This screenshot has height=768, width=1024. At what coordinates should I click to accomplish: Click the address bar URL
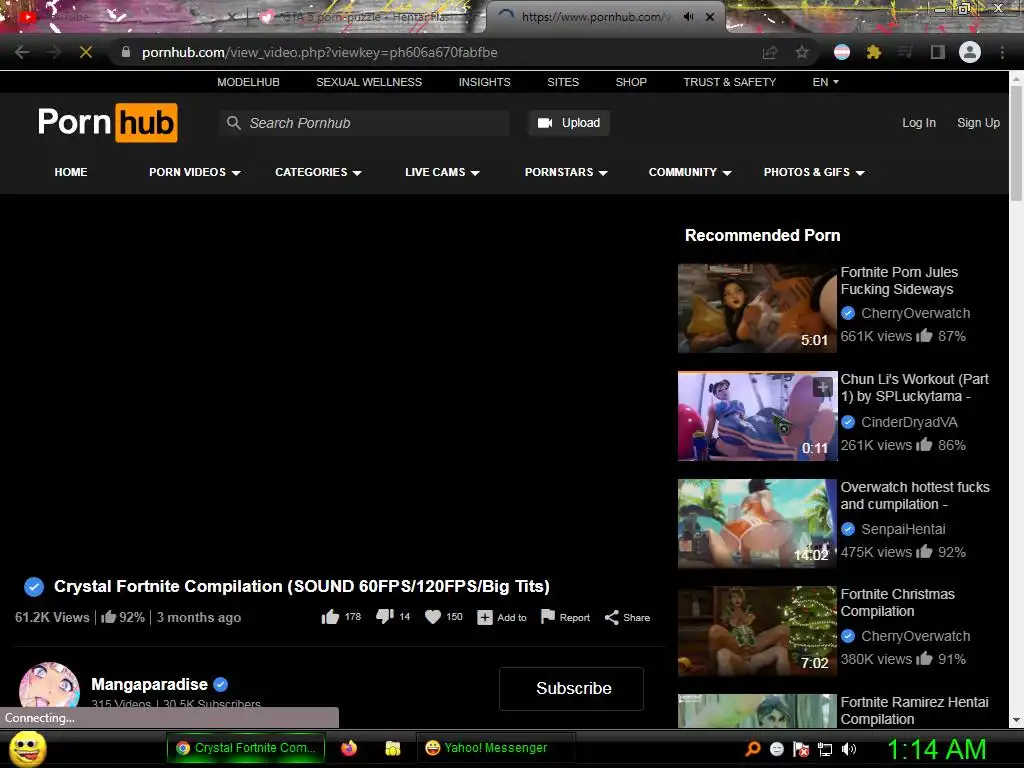click(x=319, y=52)
